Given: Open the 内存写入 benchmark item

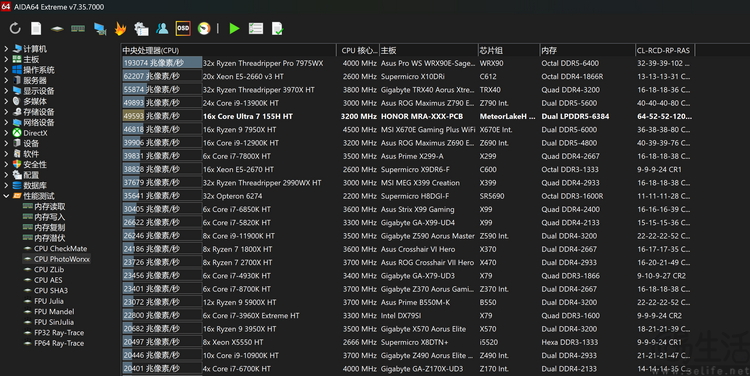Looking at the screenshot, I should pyautogui.click(x=44, y=217).
